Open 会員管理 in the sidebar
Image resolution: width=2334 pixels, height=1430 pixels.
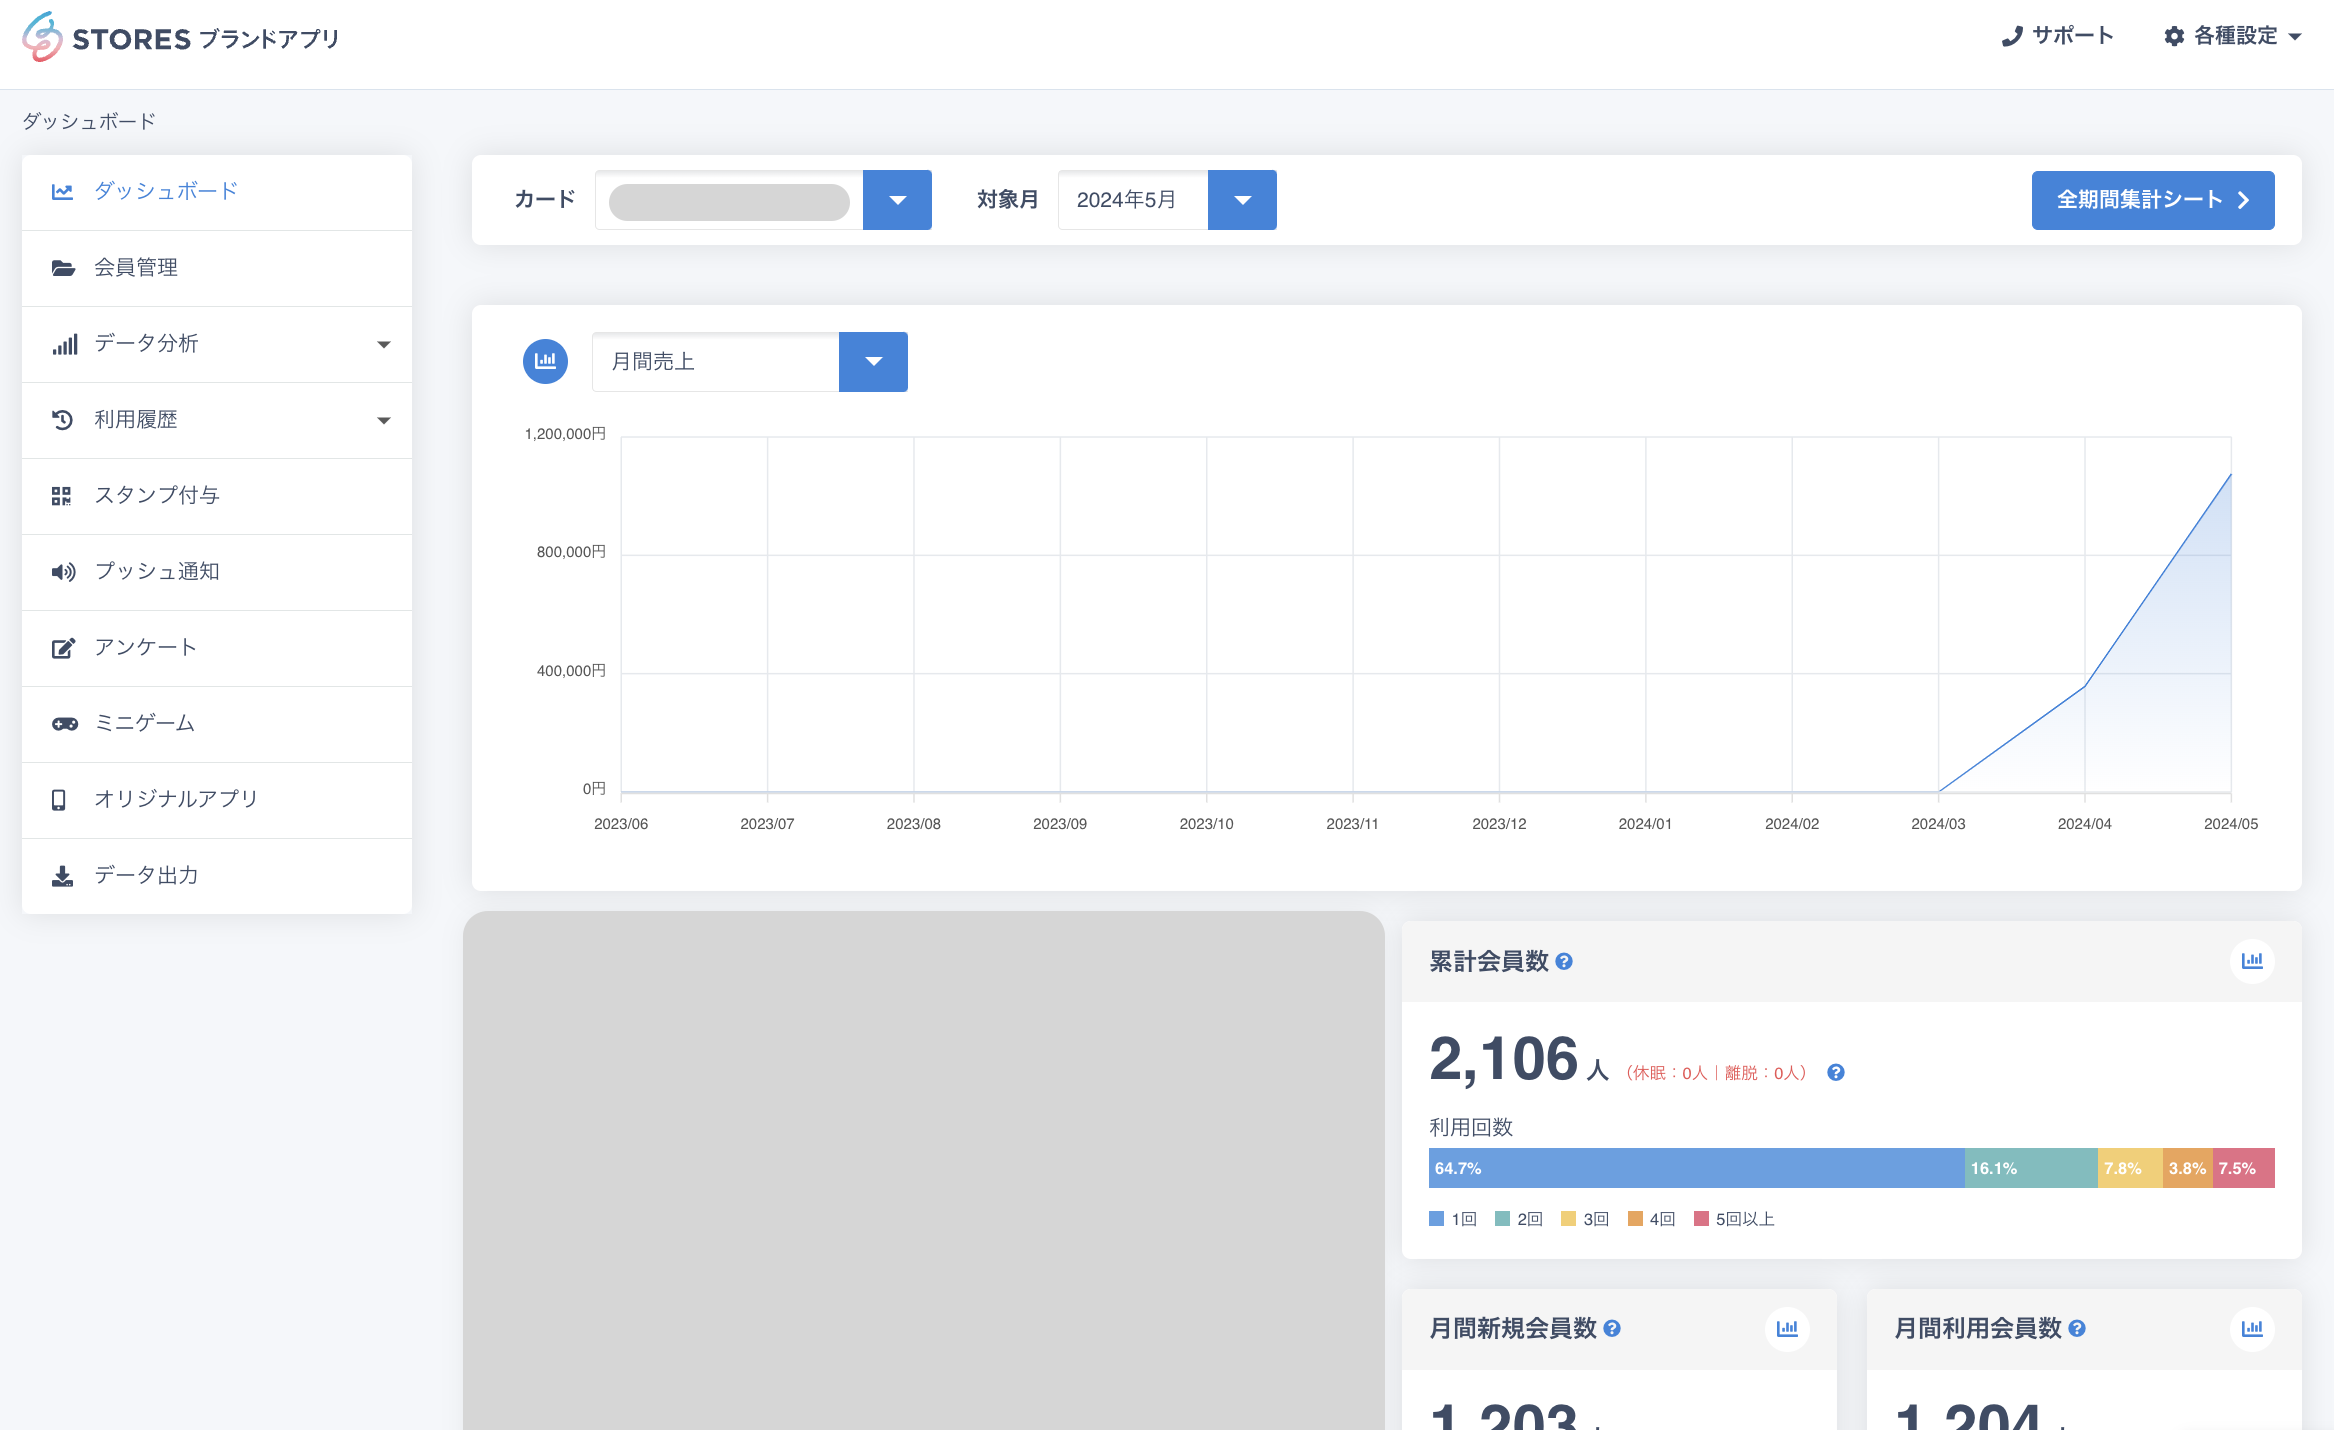tap(136, 268)
